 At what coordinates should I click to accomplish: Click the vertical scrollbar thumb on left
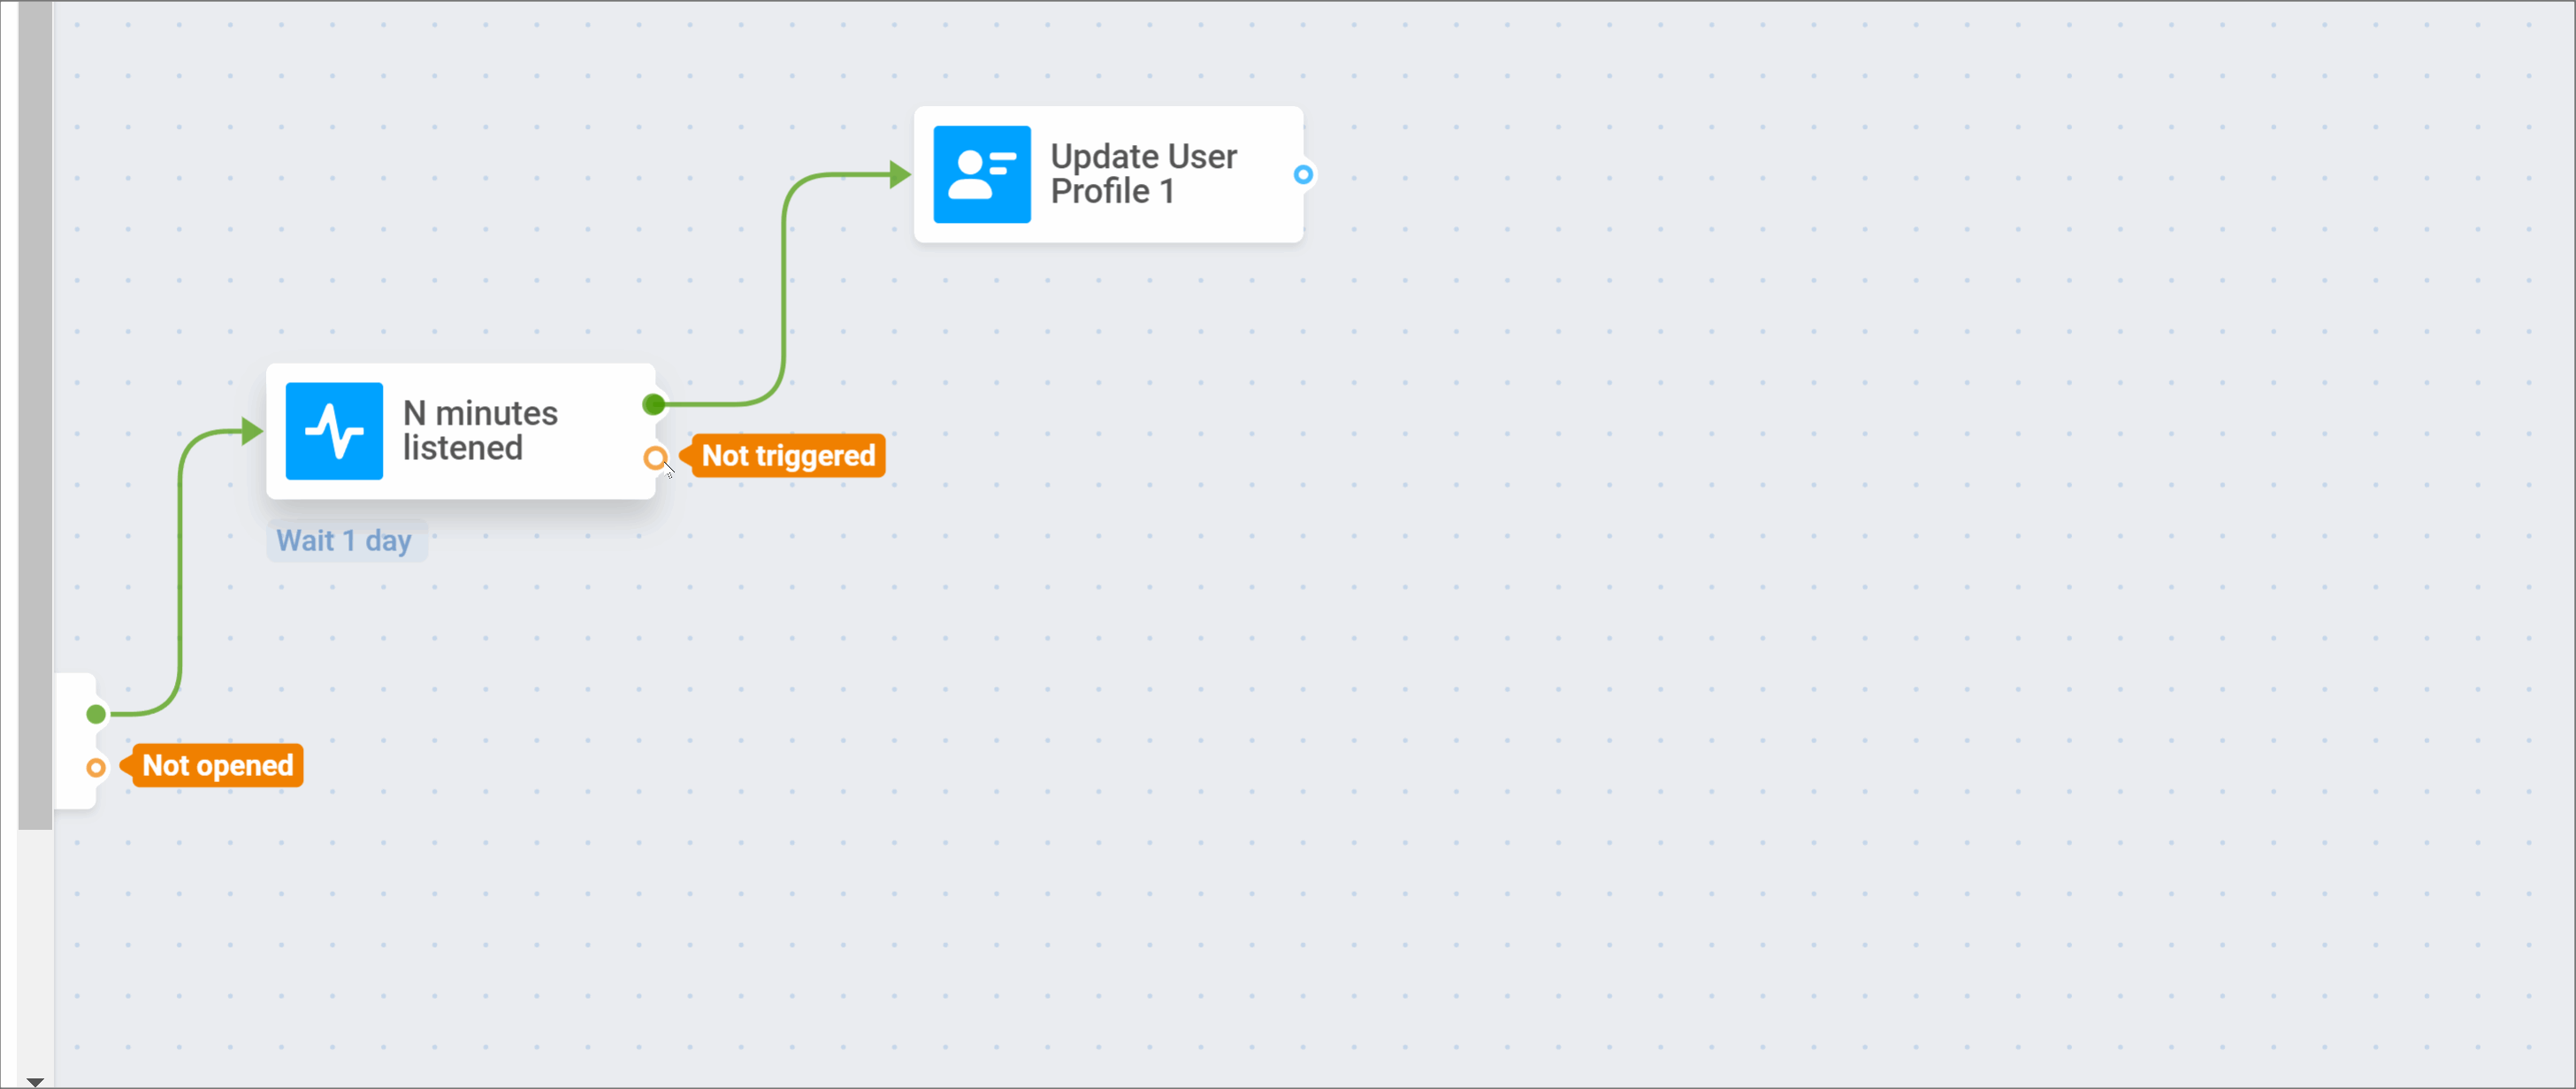[x=35, y=415]
